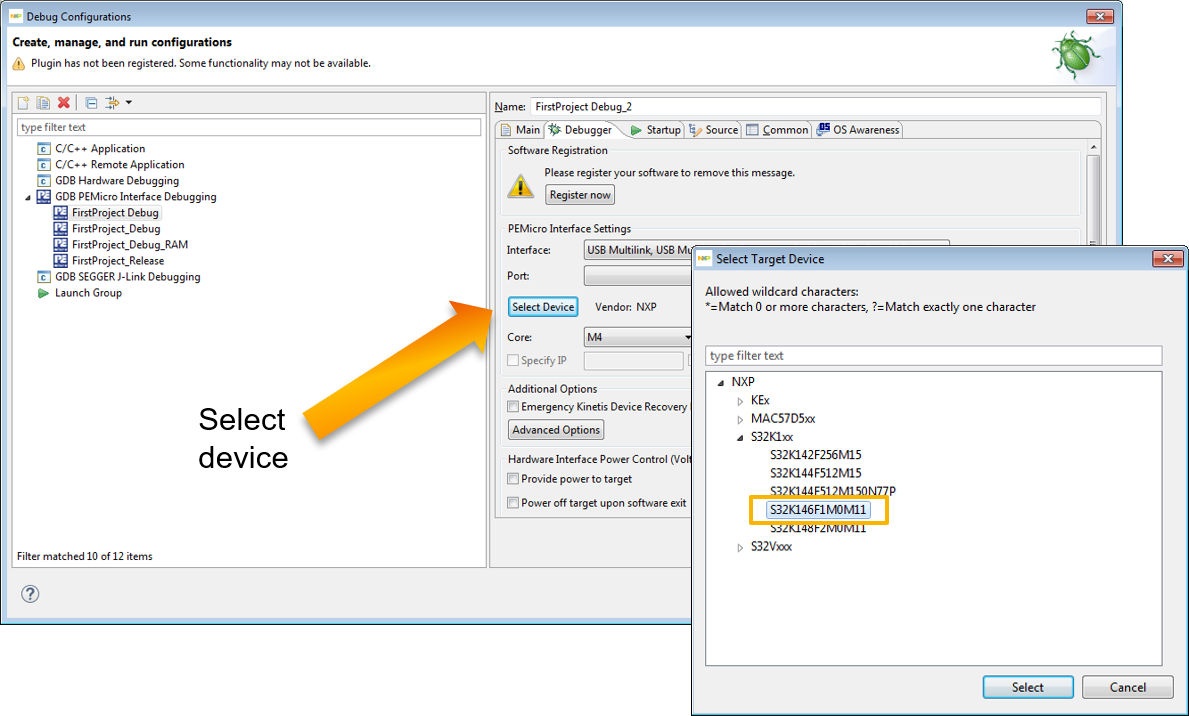Switch to the Startup tab
1189x716 pixels.
pos(655,130)
